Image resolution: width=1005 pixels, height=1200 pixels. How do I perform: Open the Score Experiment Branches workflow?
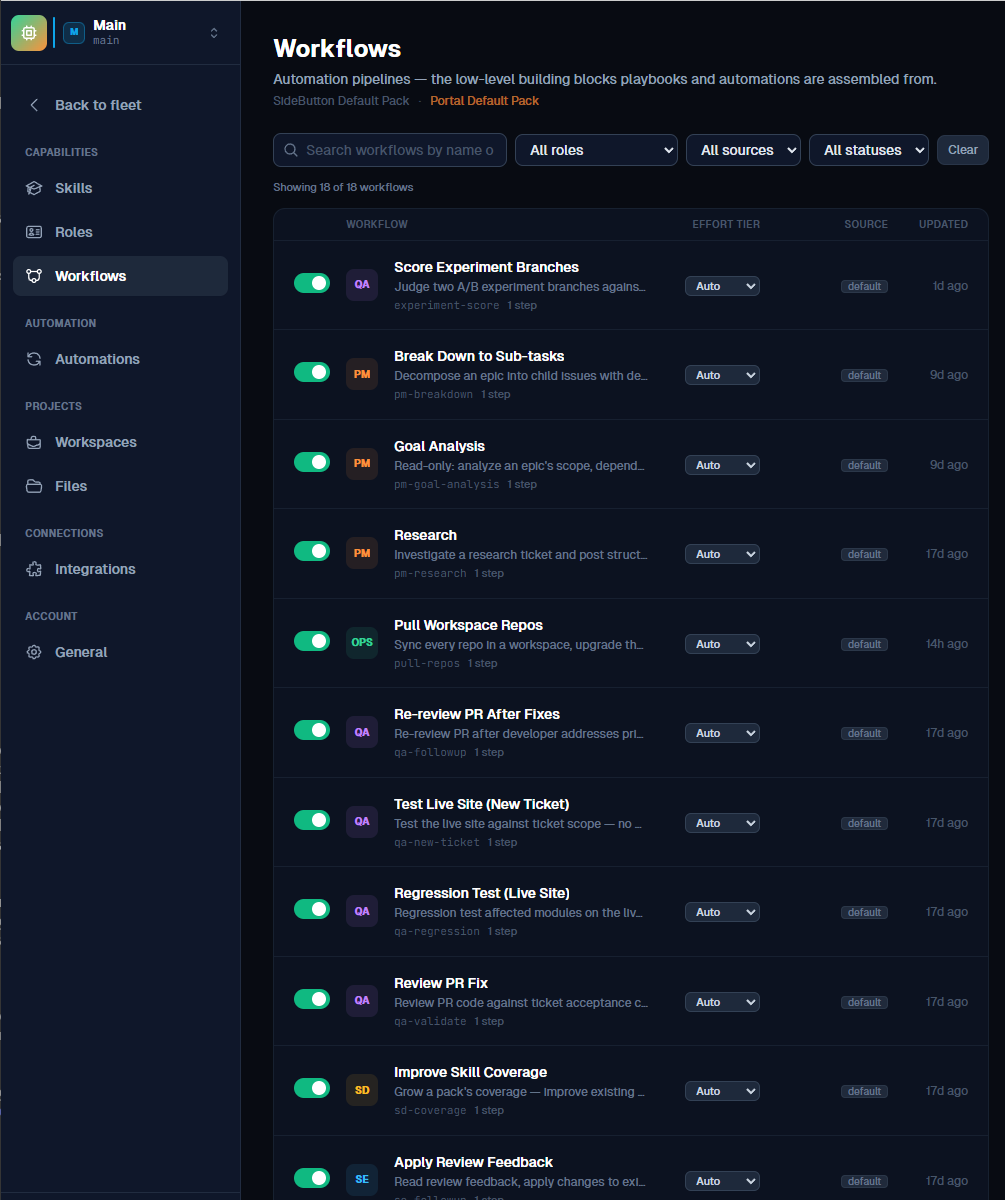click(486, 267)
